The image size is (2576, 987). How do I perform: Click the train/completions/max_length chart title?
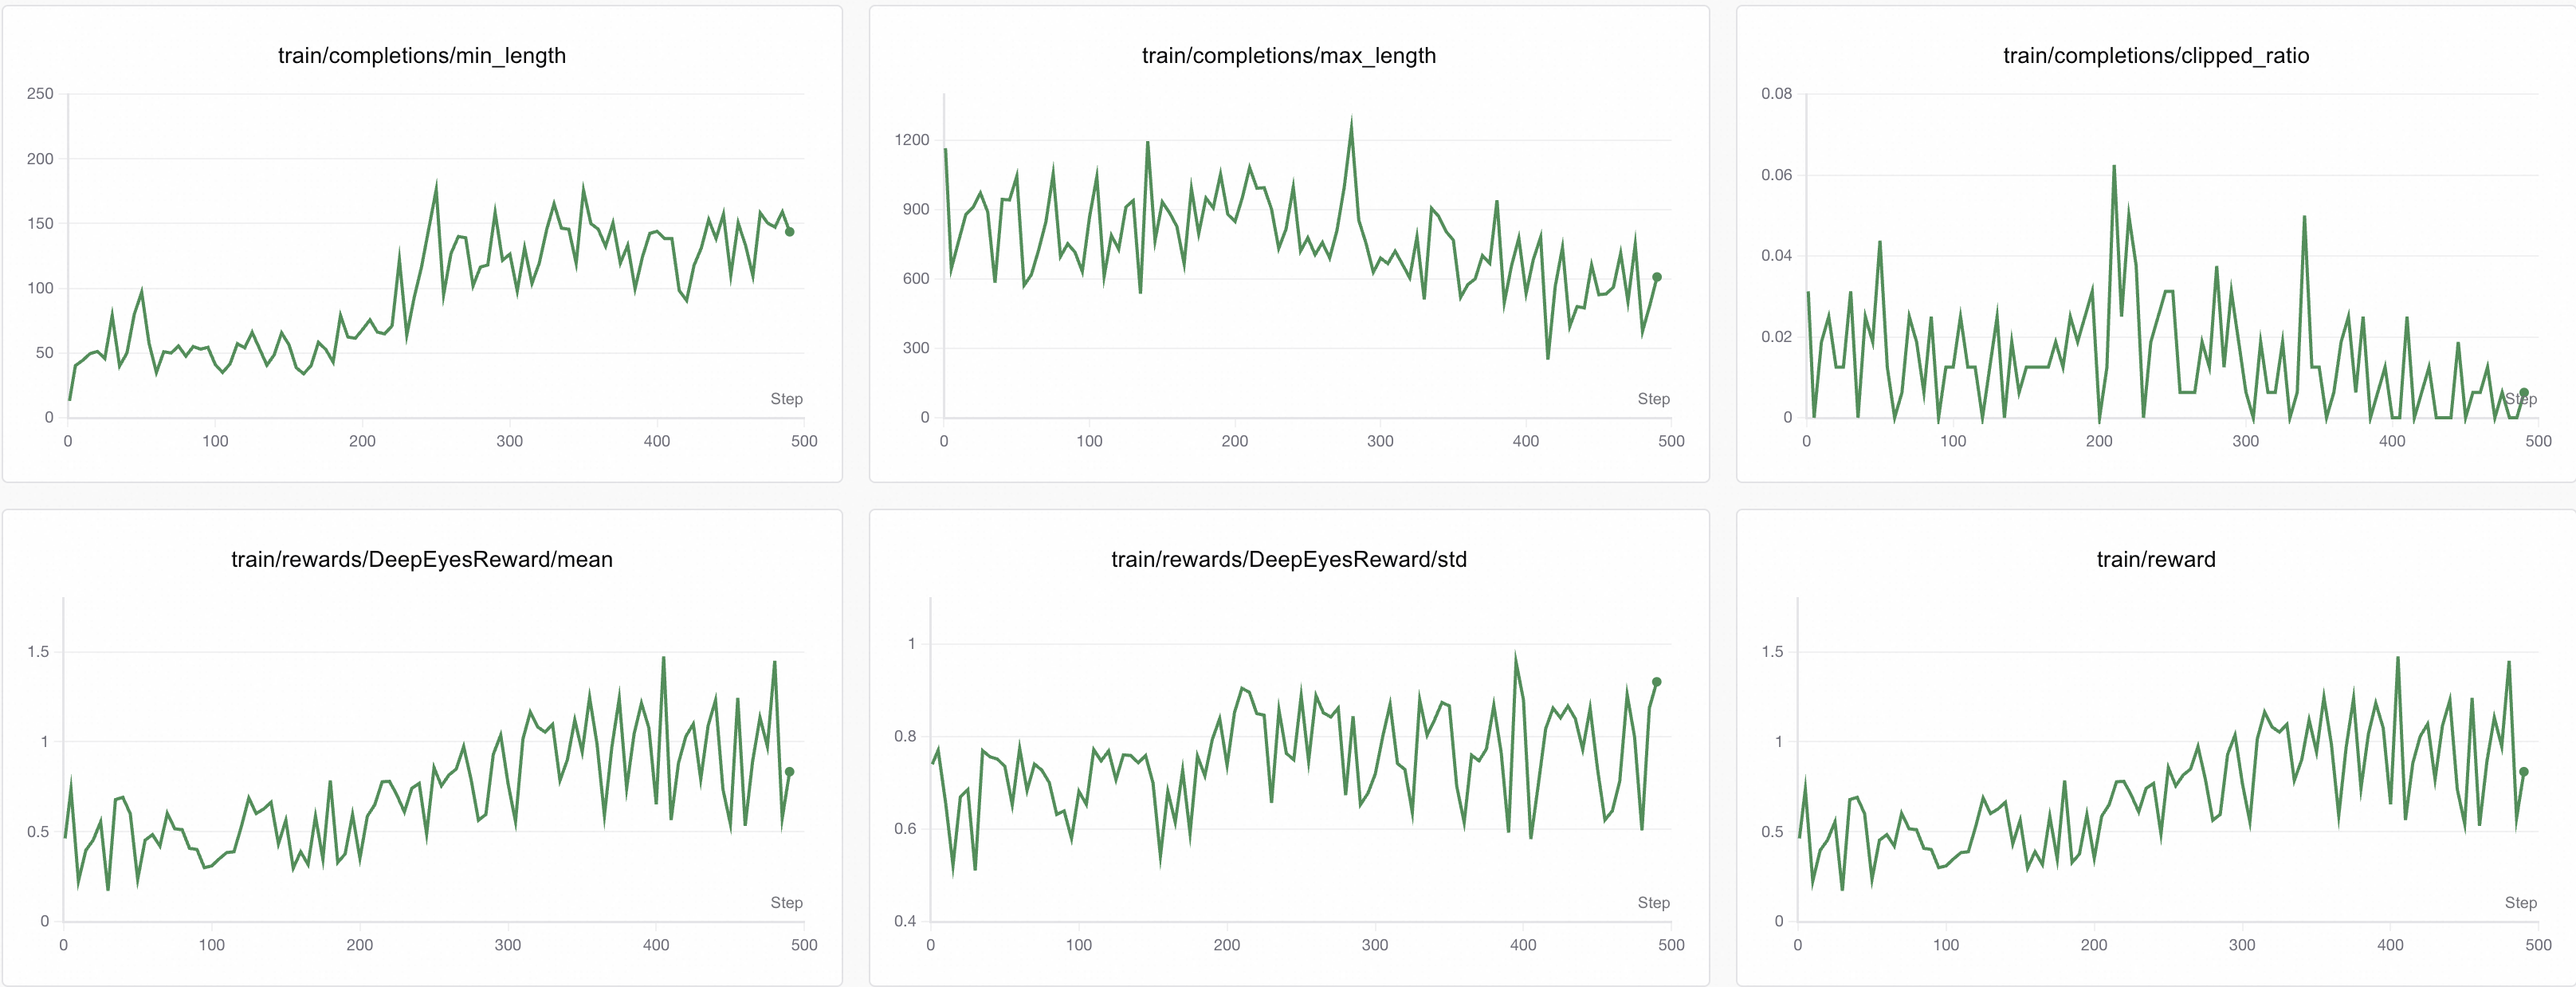point(1288,56)
